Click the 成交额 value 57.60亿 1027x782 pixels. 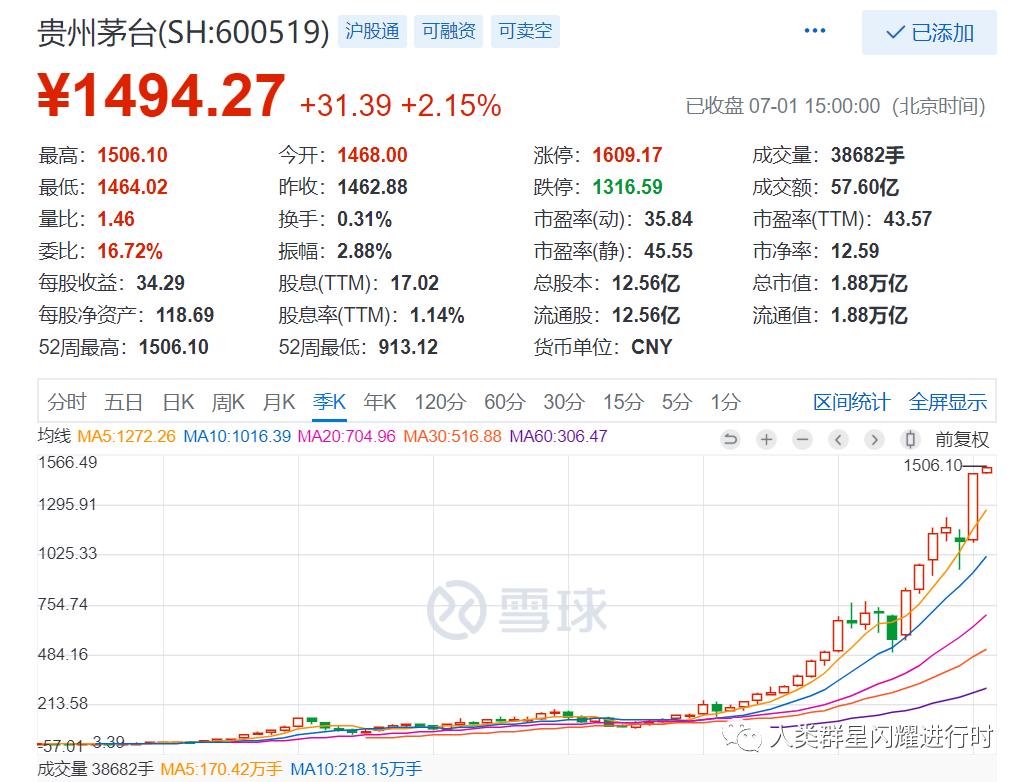865,187
